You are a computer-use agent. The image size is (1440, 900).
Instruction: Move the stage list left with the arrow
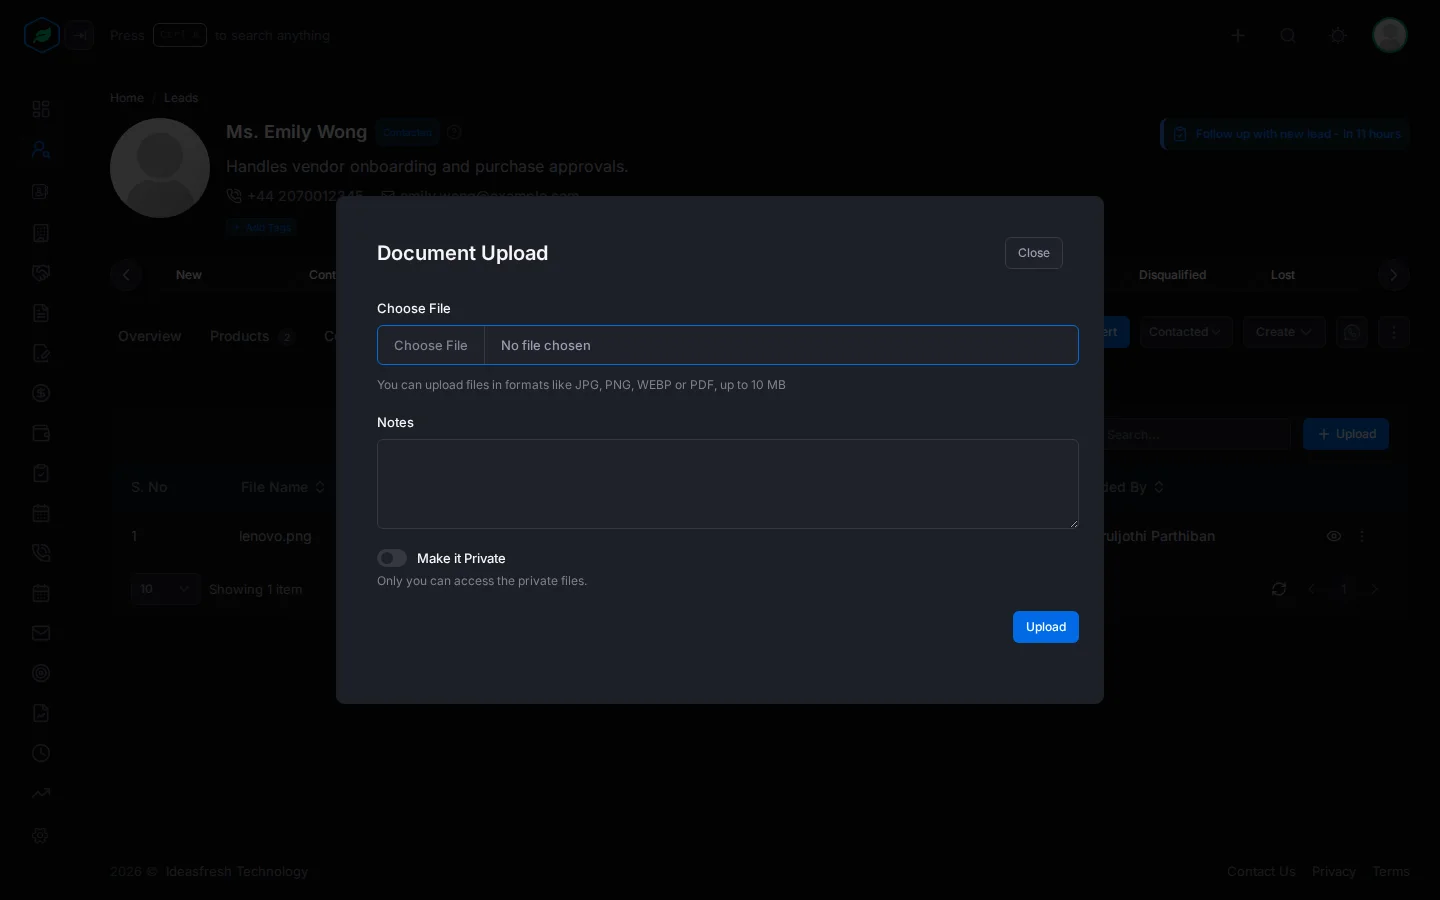[126, 275]
